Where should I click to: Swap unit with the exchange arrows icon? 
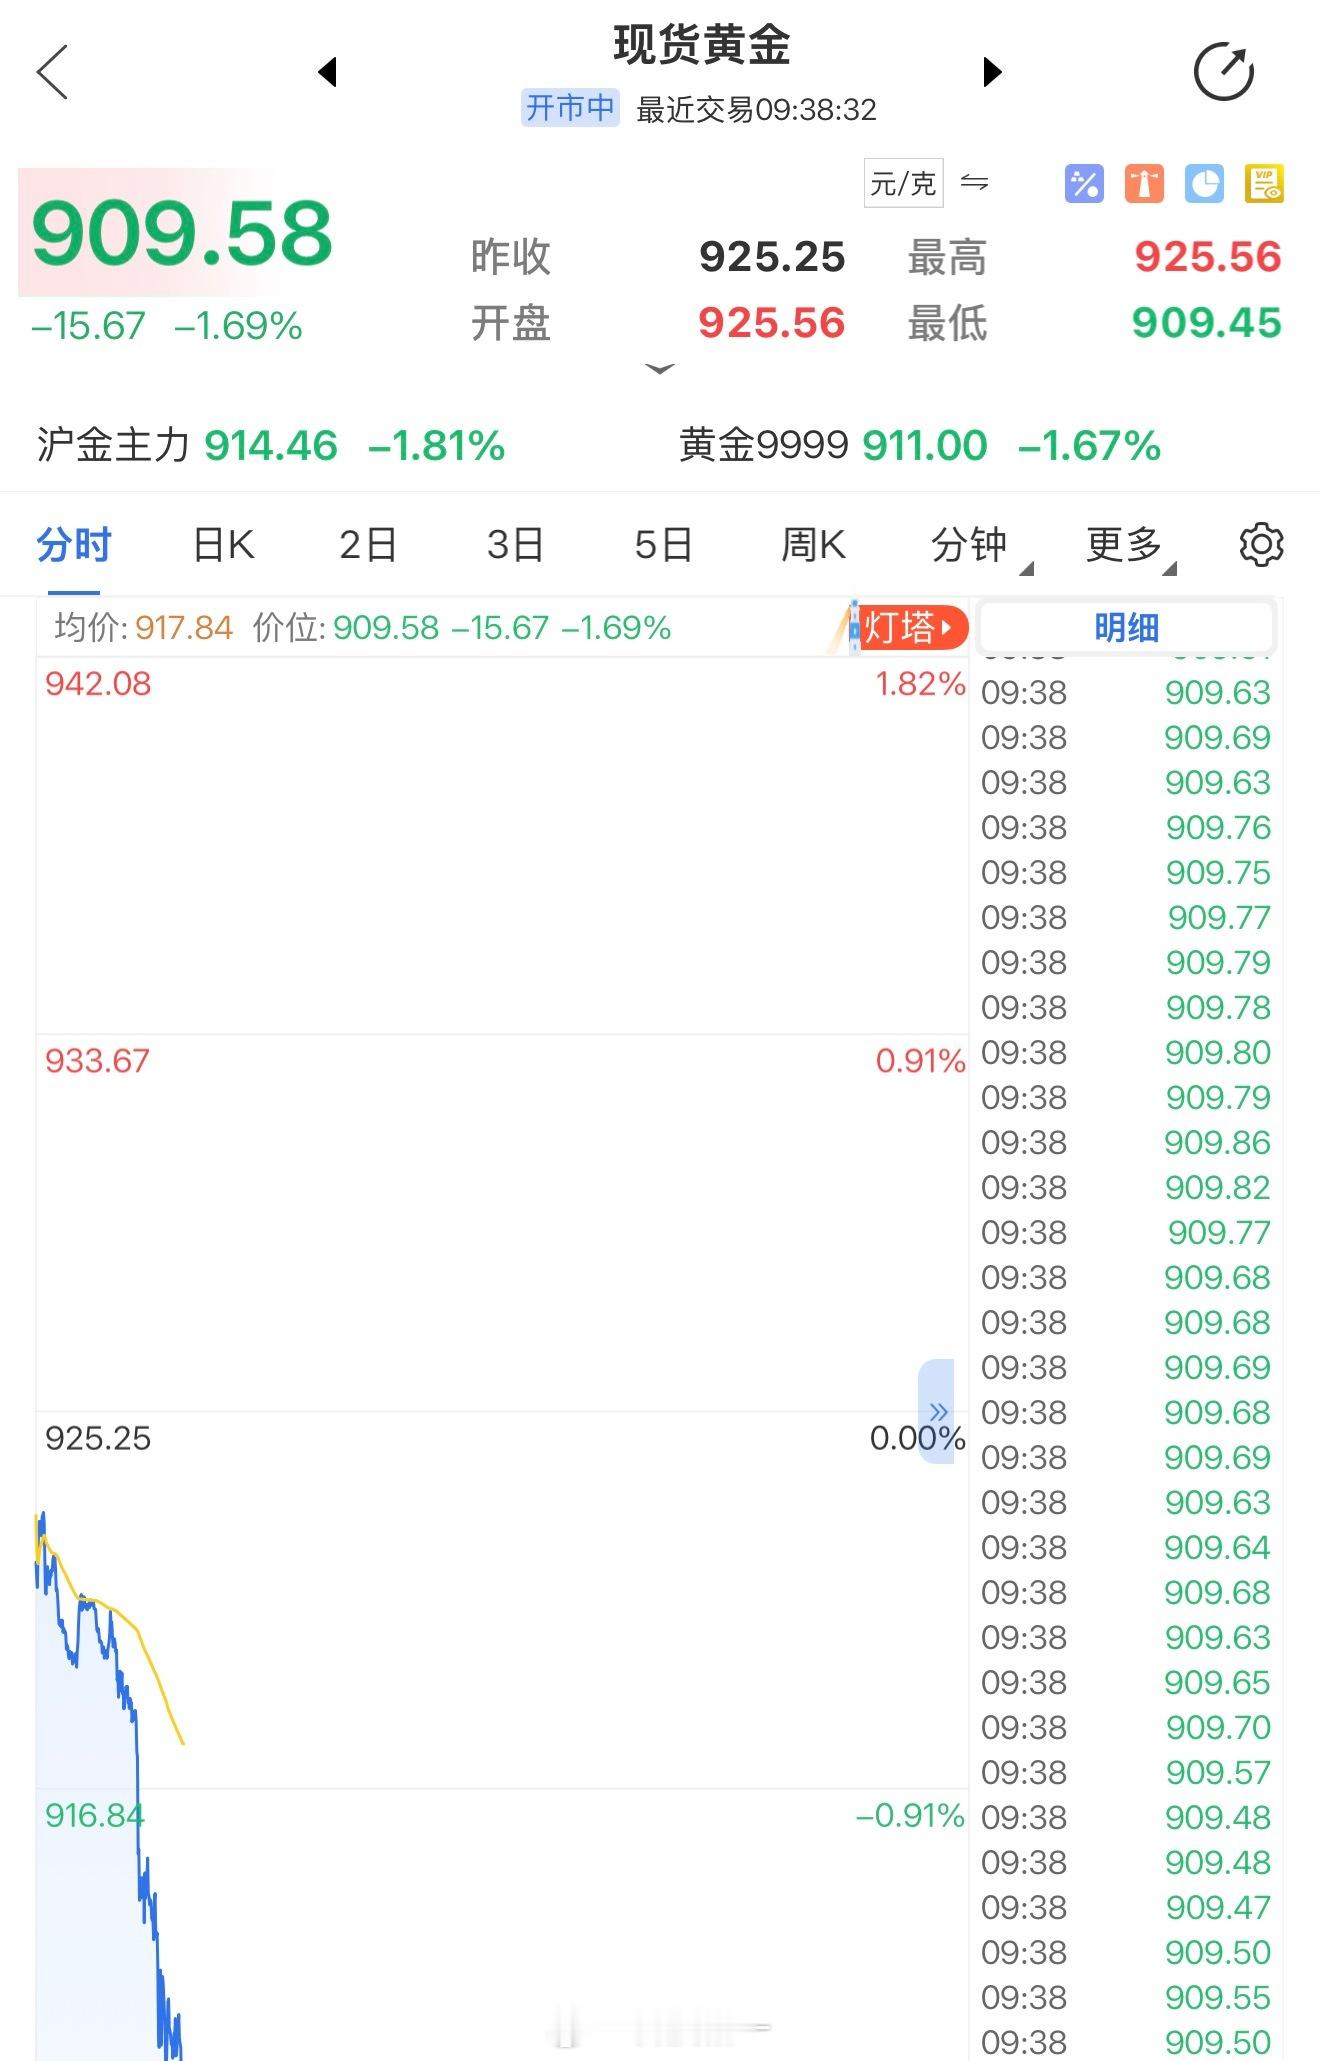point(974,182)
